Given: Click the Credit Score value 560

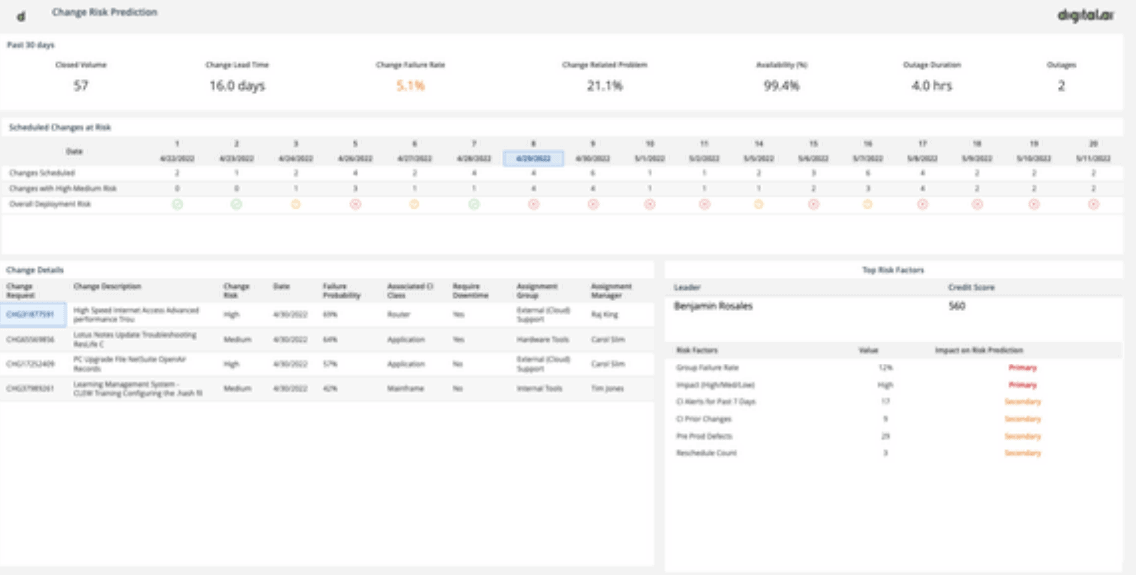Looking at the screenshot, I should pos(957,306).
